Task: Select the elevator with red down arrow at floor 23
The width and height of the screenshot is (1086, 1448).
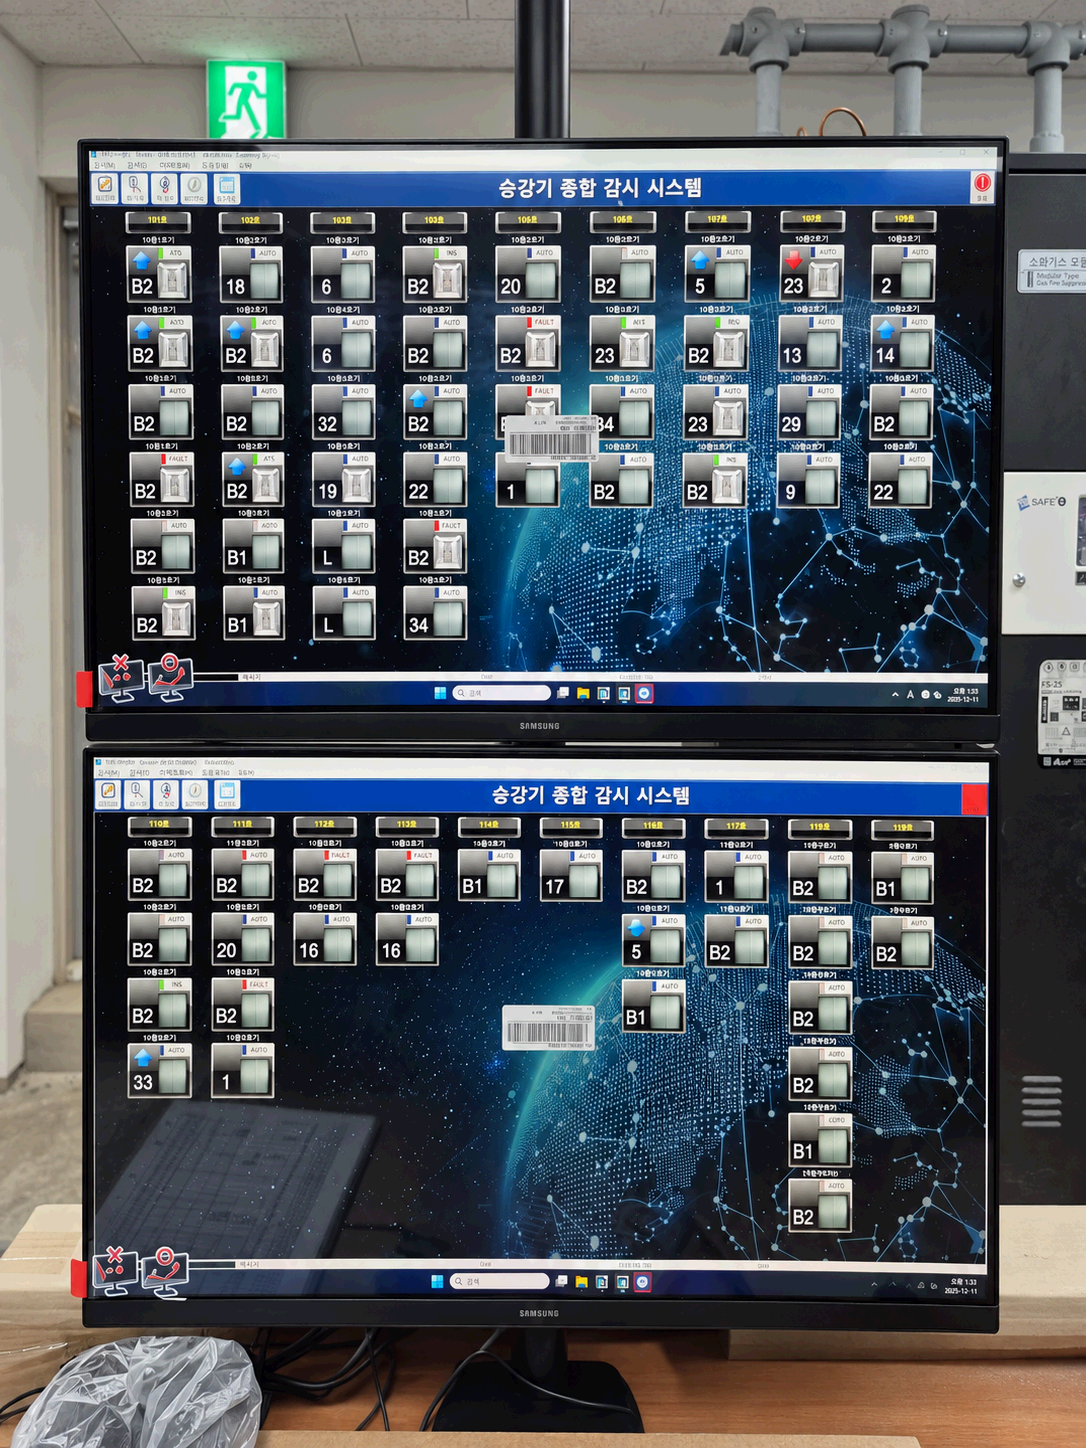Action: (811, 274)
